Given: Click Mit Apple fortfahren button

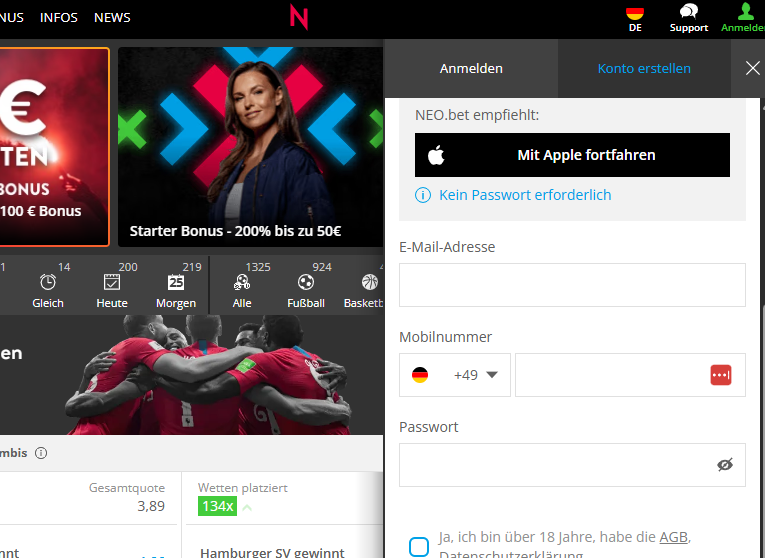Looking at the screenshot, I should [x=572, y=155].
